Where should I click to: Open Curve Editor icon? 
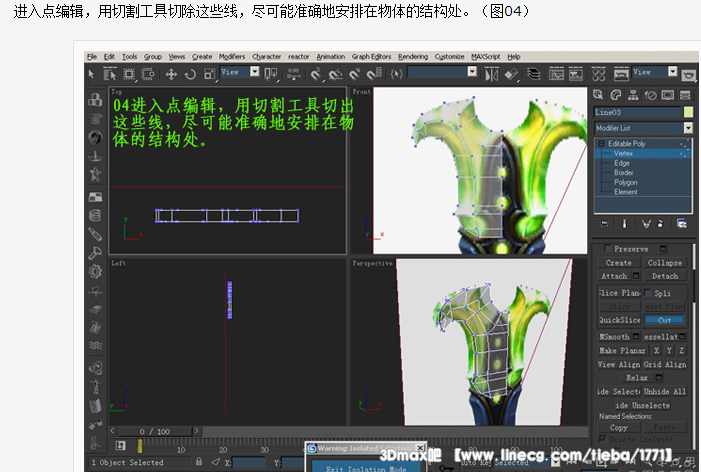(556, 74)
